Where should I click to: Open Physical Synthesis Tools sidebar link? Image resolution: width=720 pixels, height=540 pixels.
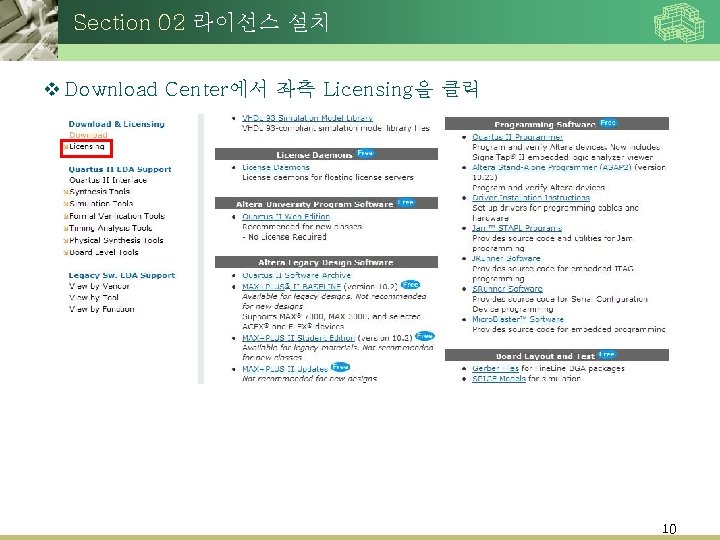tap(116, 240)
